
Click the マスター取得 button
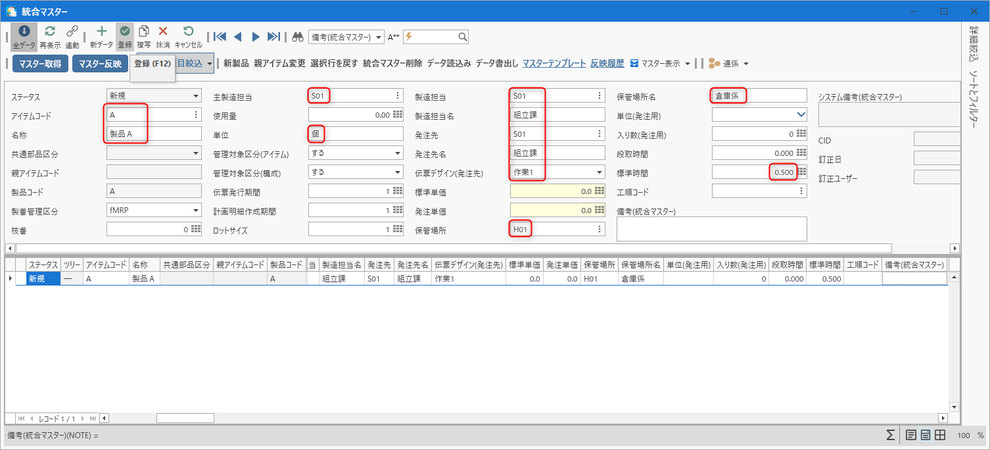[40, 64]
